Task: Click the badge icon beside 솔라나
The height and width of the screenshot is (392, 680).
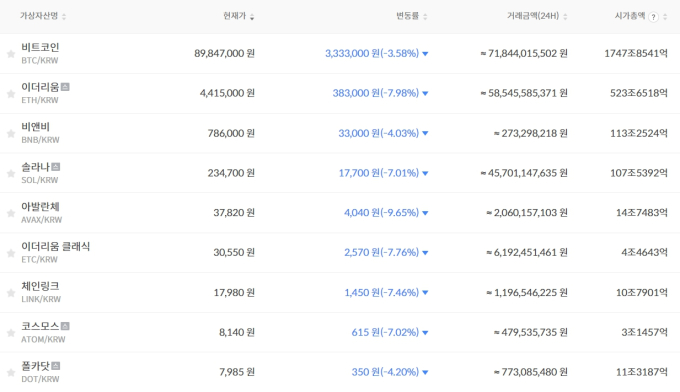Action: (x=56, y=167)
